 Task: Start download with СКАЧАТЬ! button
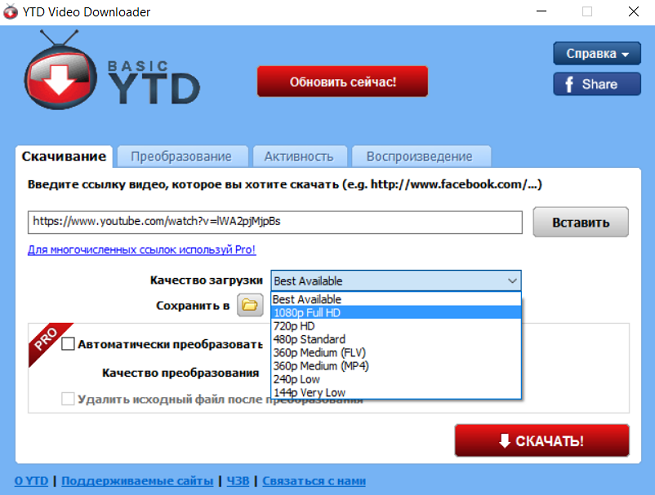[542, 441]
